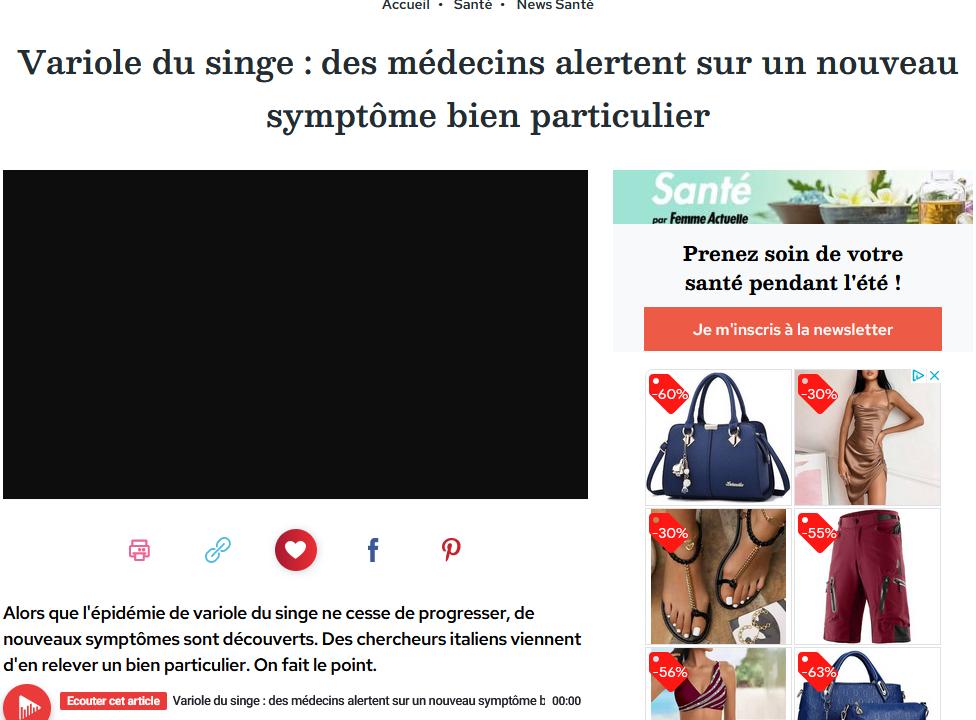This screenshot has width=976, height=720.
Task: Open the red shorts -55% ad
Action: pos(867,576)
